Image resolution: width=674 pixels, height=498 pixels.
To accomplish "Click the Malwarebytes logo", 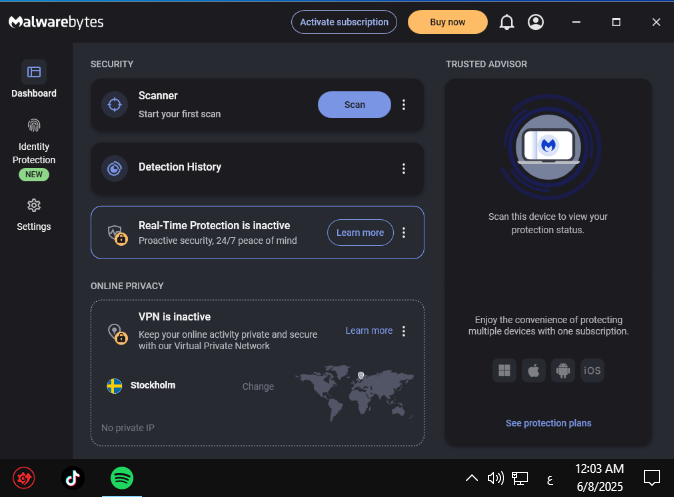I will 56,22.
